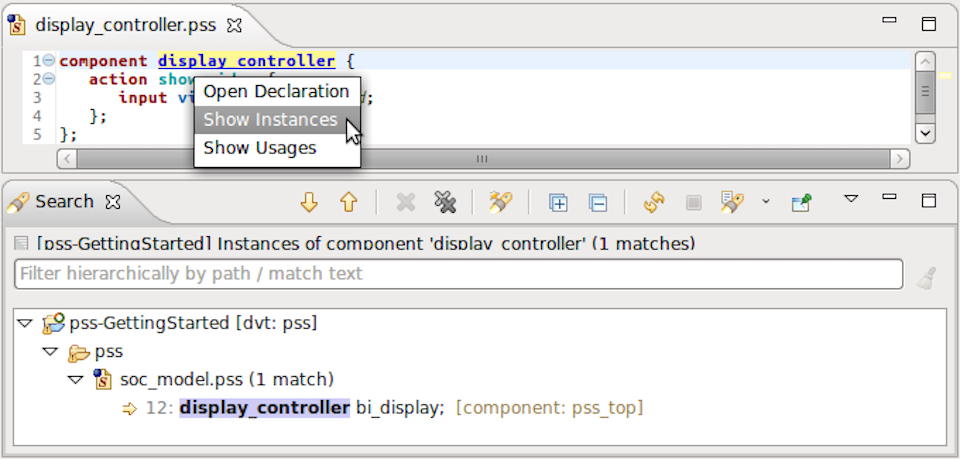Click the editor horizontal scrollbar thumb
960x459 pixels.
(x=482, y=159)
